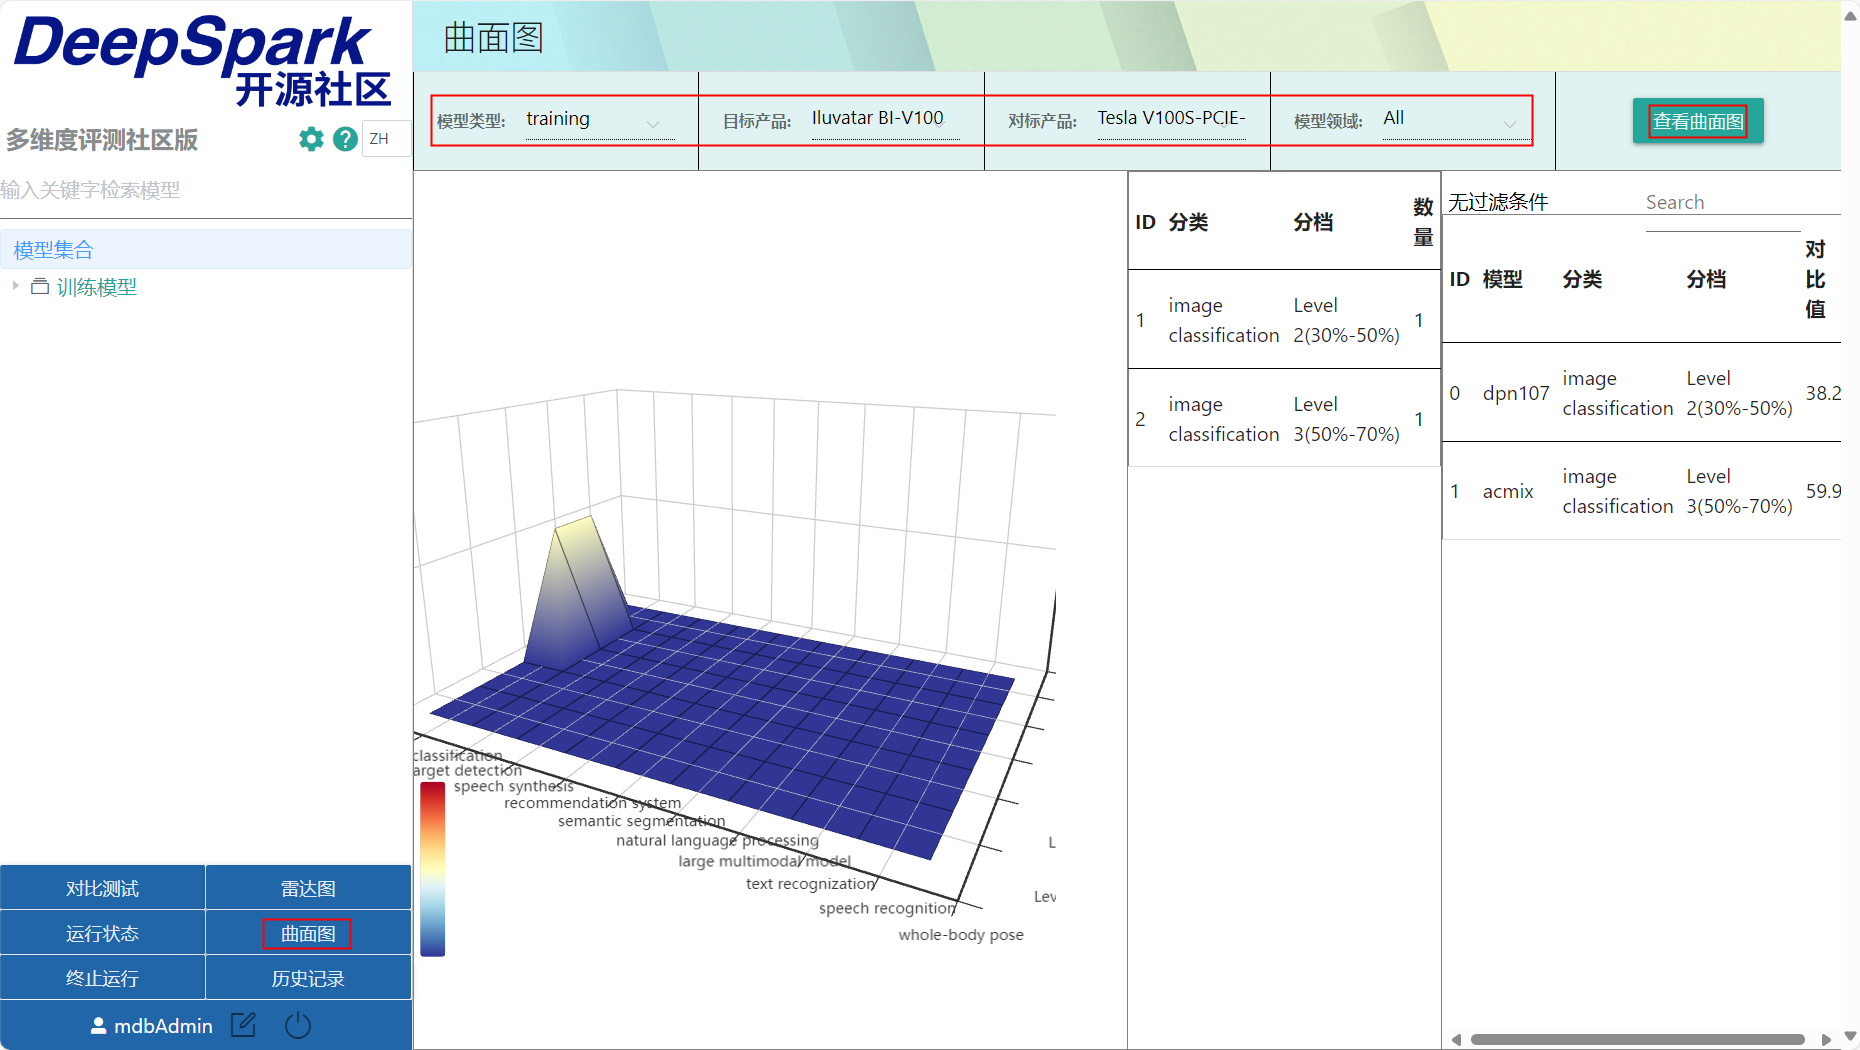Click the help question mark icon
1860x1050 pixels.
(345, 139)
